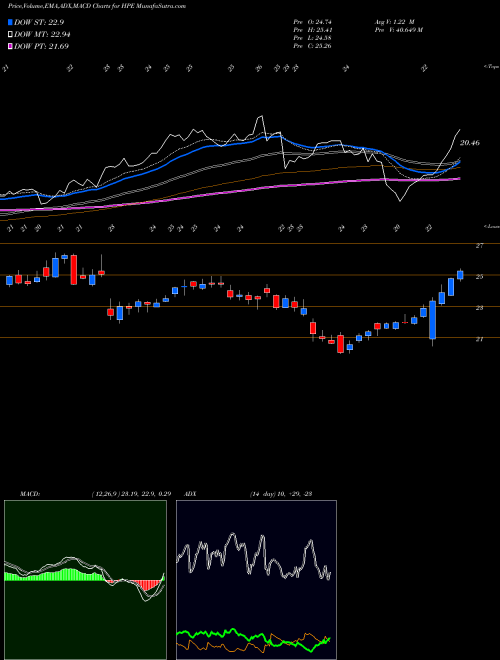Click the 'Pre C: 25.26' value

pos(312,46)
